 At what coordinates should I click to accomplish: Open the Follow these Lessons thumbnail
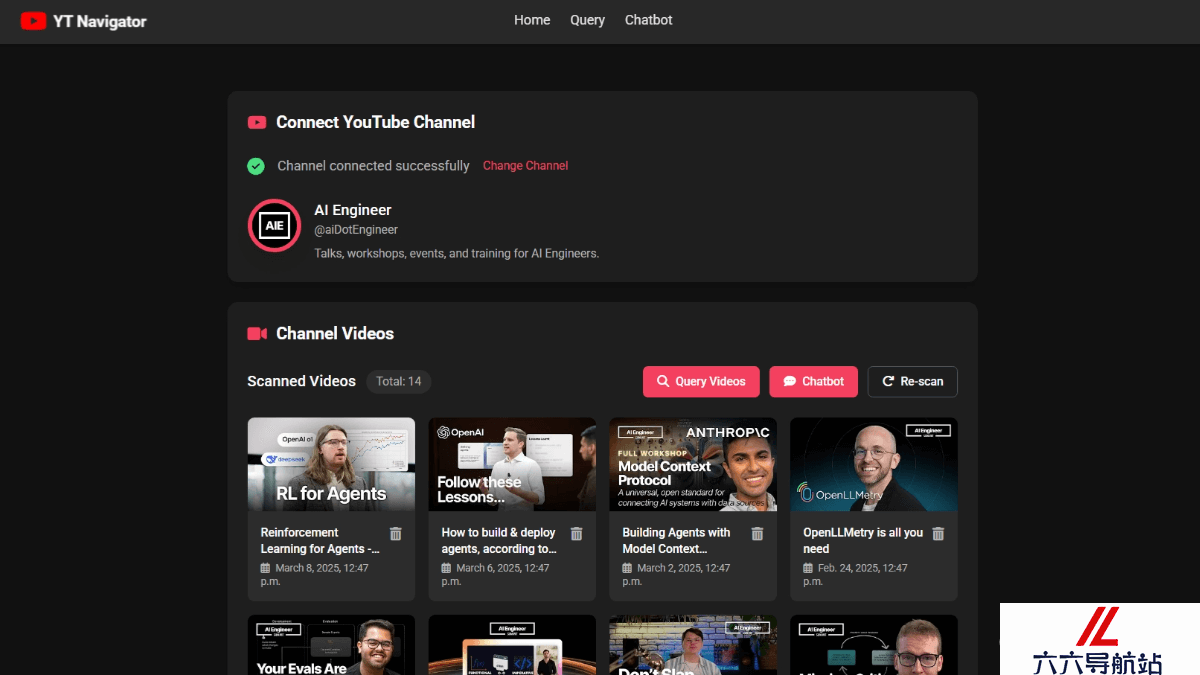point(512,464)
